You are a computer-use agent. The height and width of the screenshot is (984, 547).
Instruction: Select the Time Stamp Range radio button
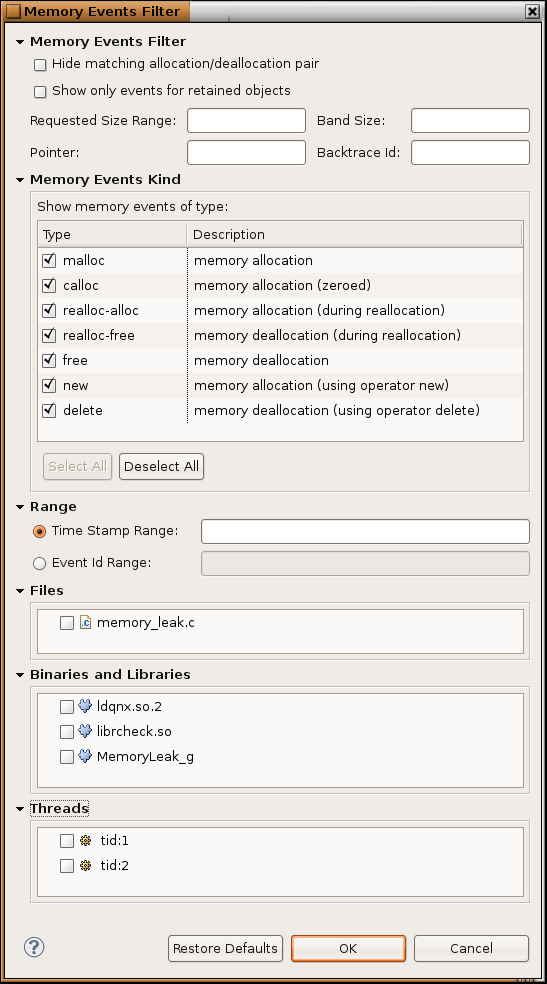(x=40, y=532)
